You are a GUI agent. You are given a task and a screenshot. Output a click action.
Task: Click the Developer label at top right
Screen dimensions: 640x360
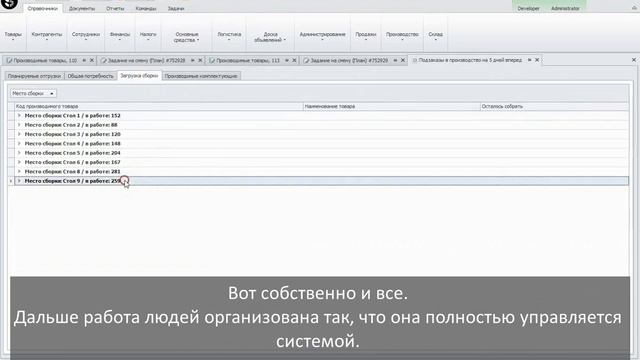[528, 8]
